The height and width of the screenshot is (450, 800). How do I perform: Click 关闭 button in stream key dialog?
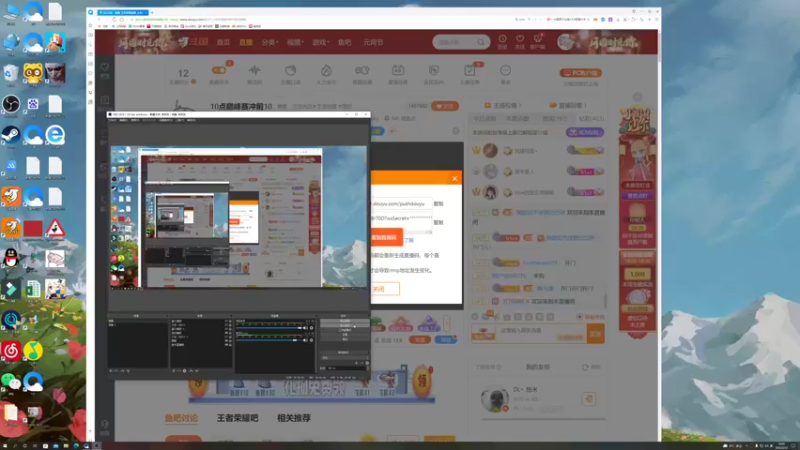click(x=385, y=289)
